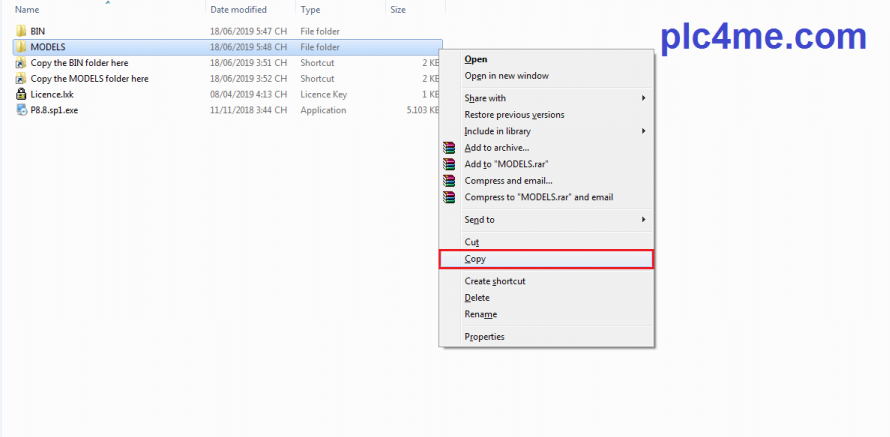Click the BIN folder icon
This screenshot has height=437, width=890.
pos(21,31)
